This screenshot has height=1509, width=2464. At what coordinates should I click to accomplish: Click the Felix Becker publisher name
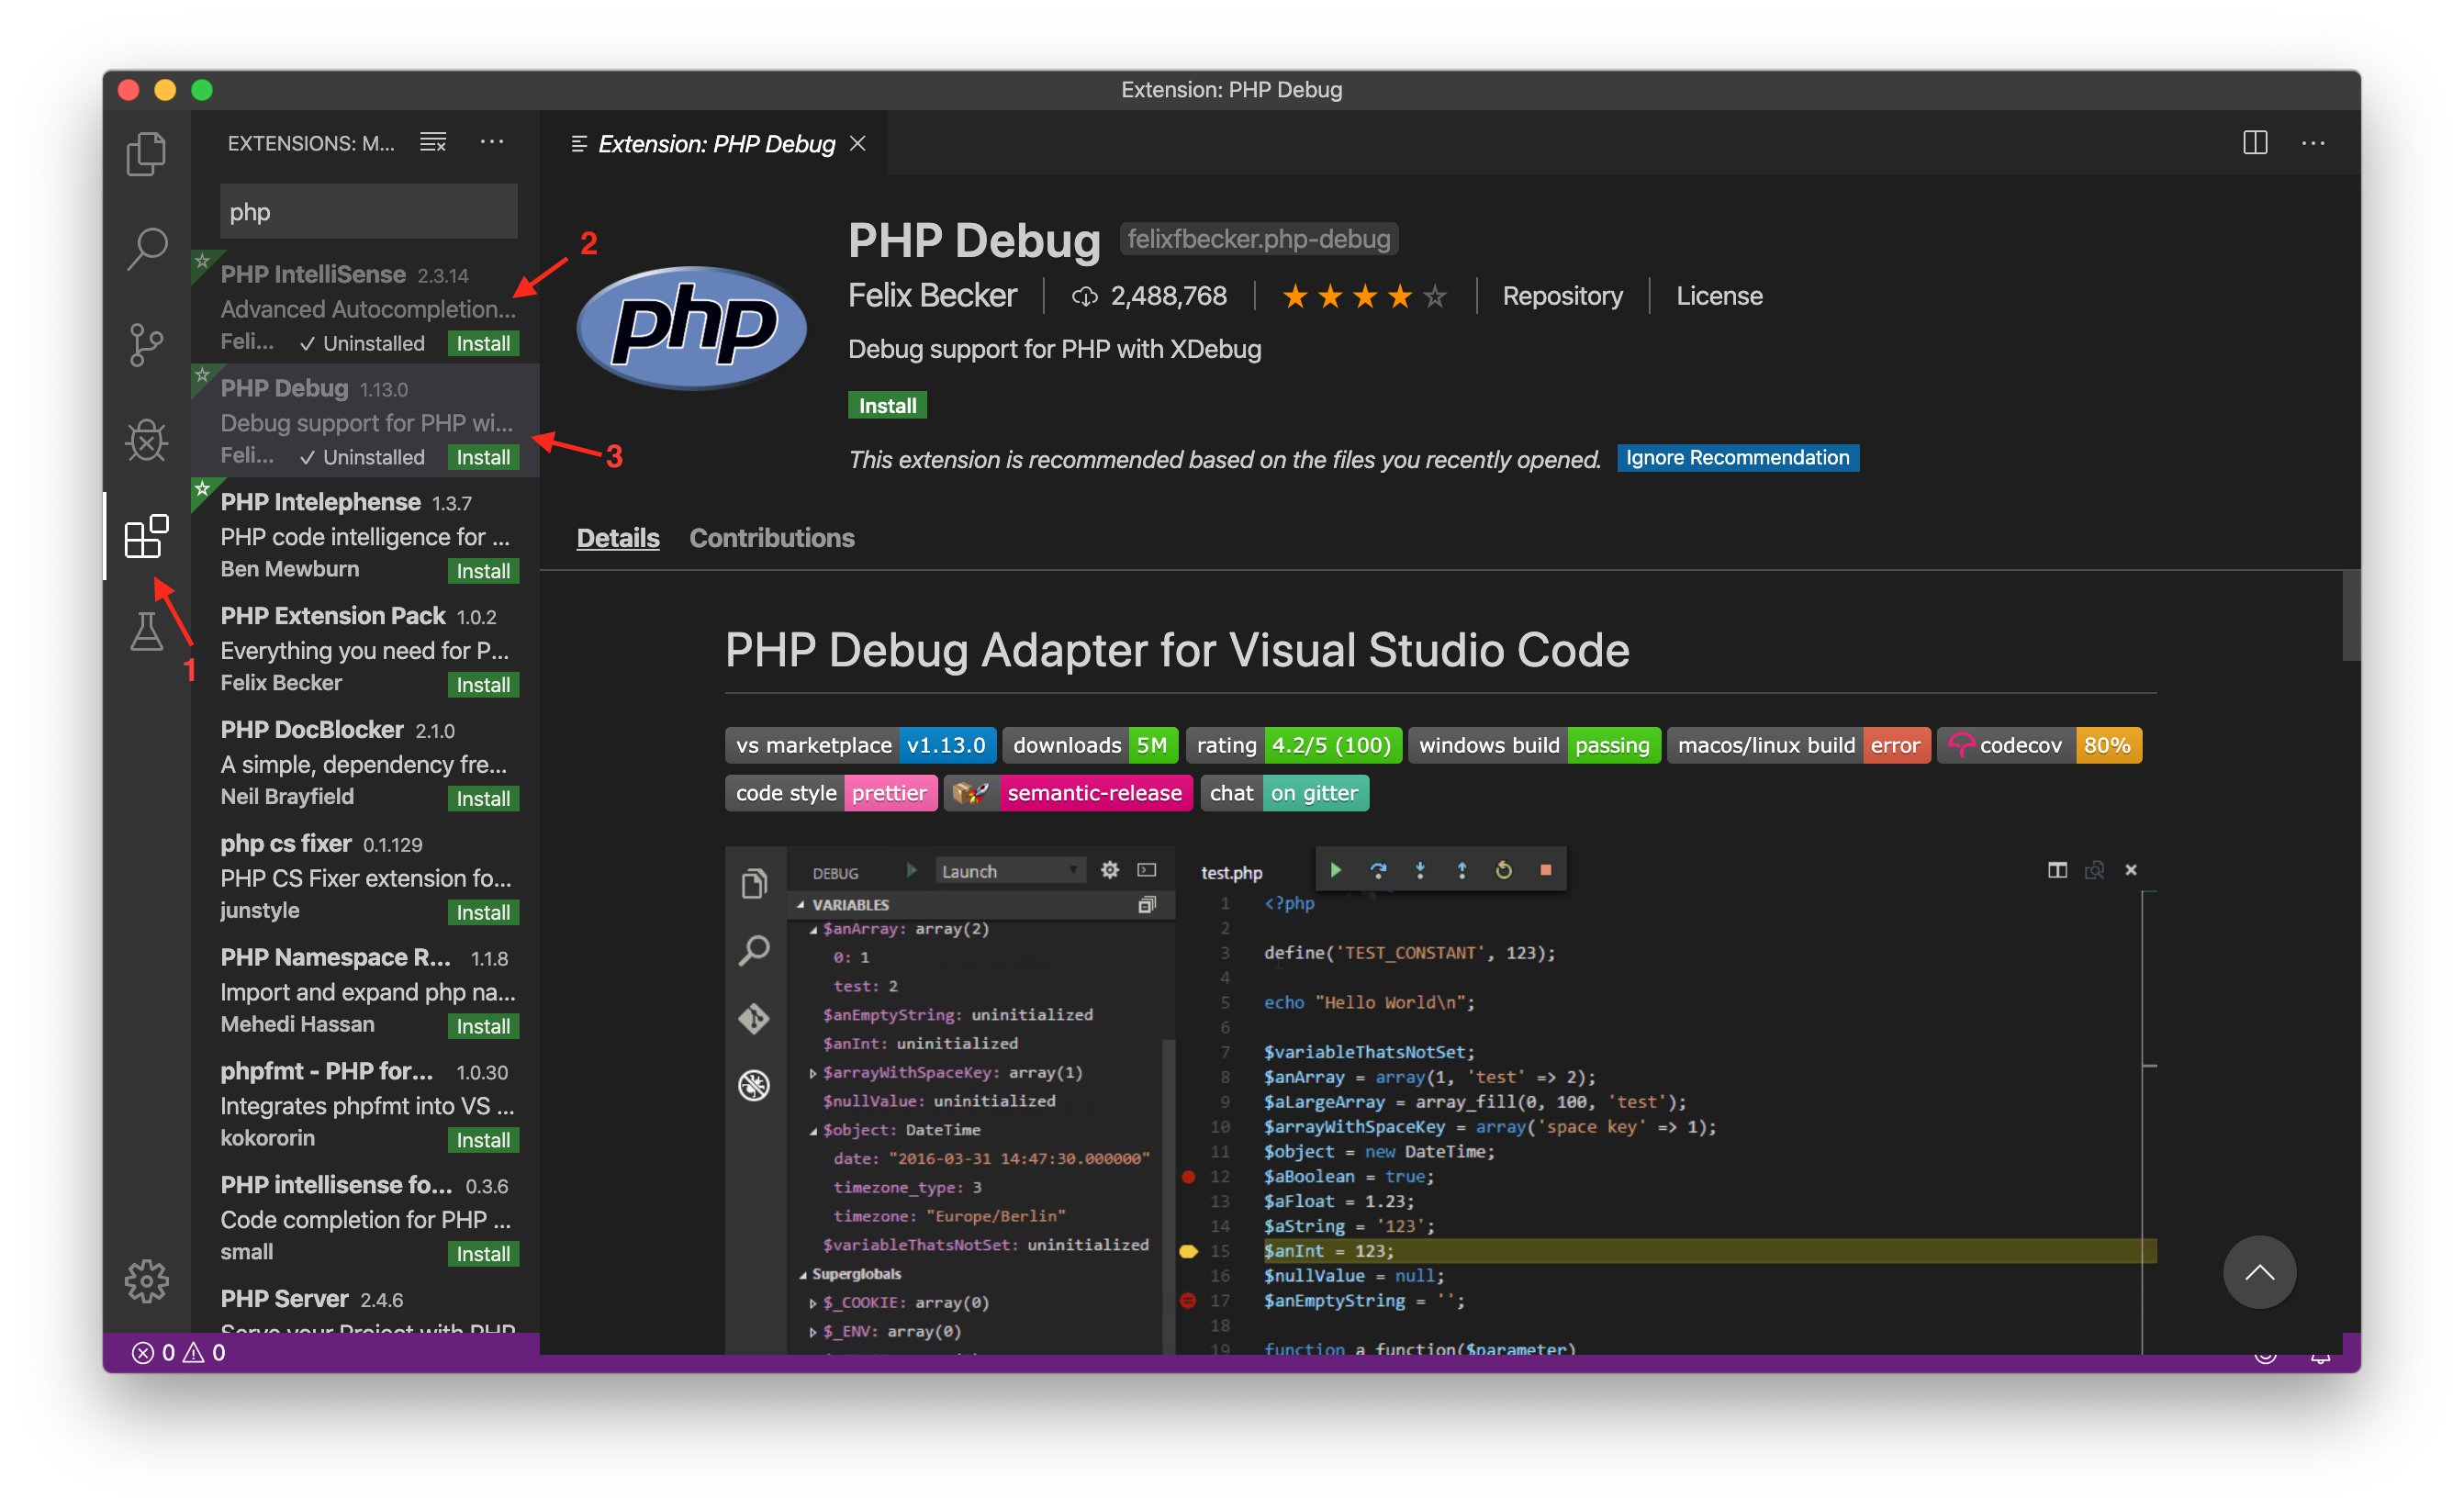[932, 296]
